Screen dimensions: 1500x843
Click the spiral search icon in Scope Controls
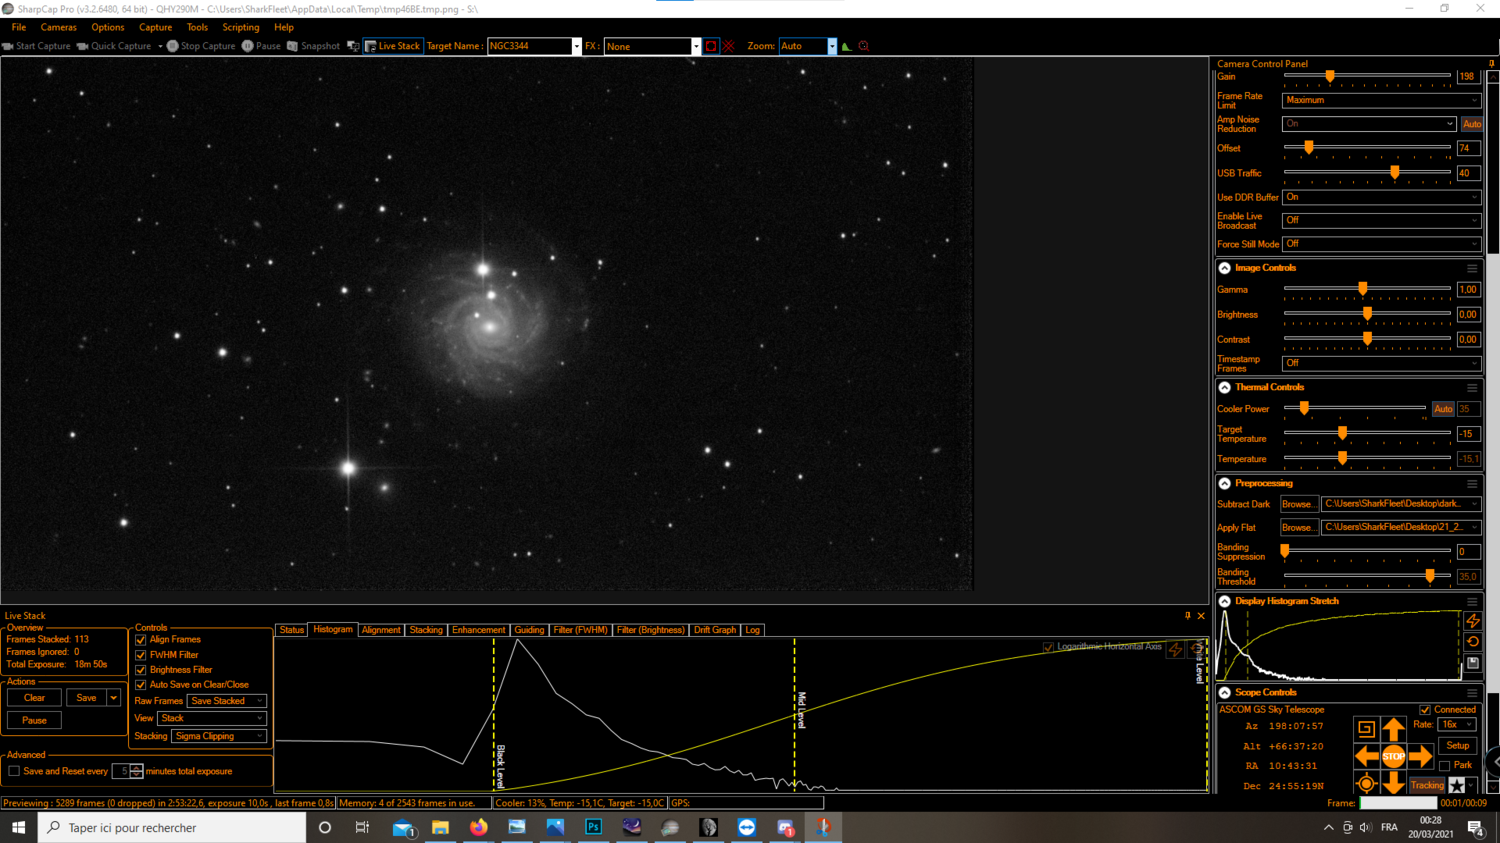pos(1366,729)
